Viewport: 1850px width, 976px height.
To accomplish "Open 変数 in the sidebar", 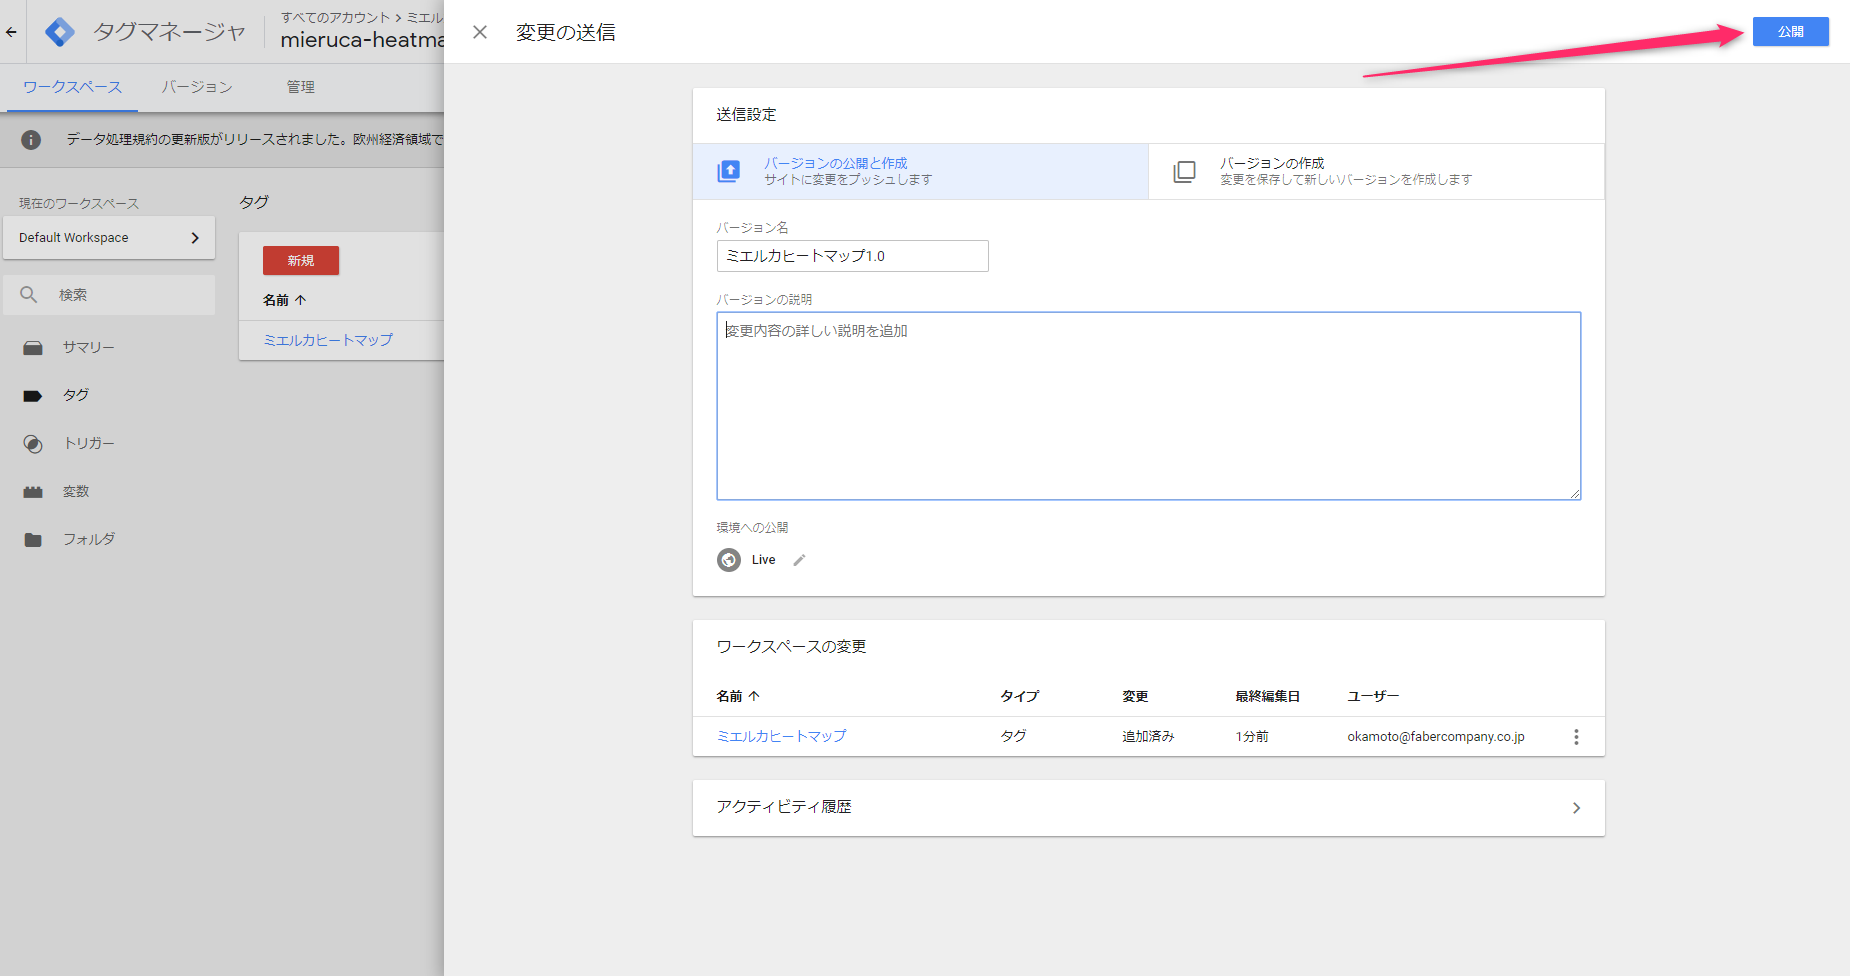I will [76, 491].
